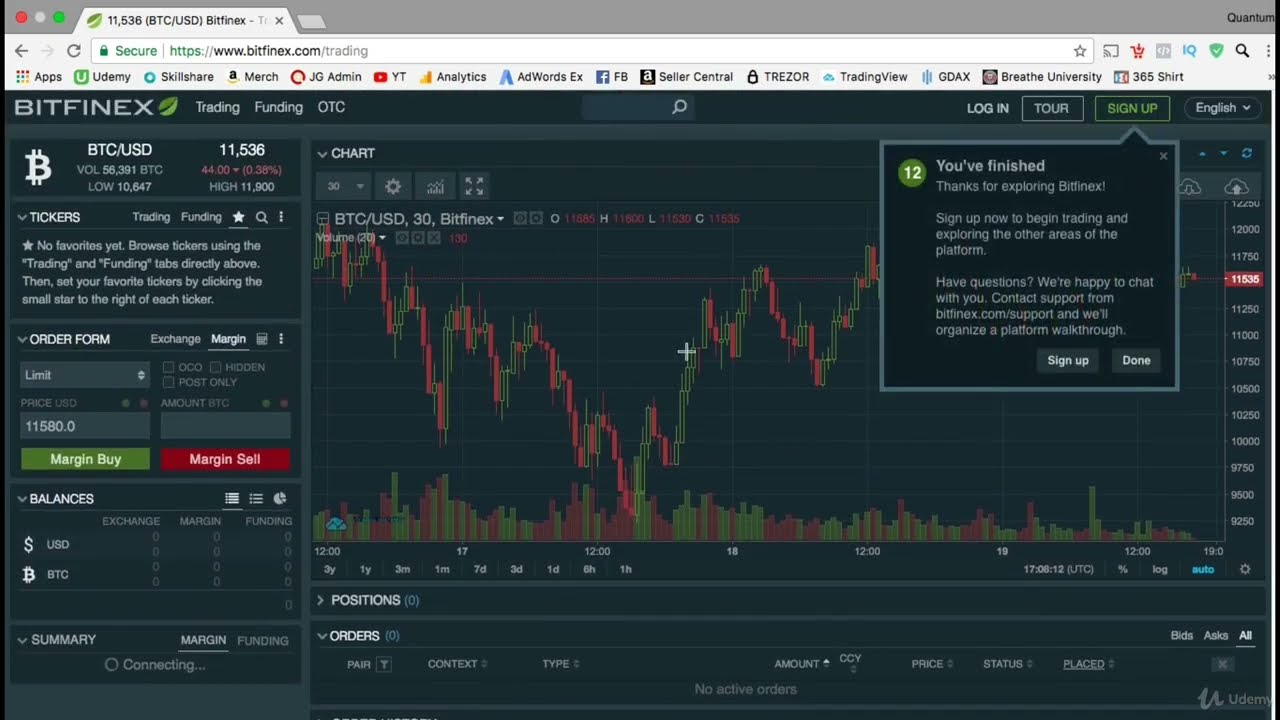The width and height of the screenshot is (1280, 720).
Task: Collapse the SUMMARY panel
Action: coord(22,640)
